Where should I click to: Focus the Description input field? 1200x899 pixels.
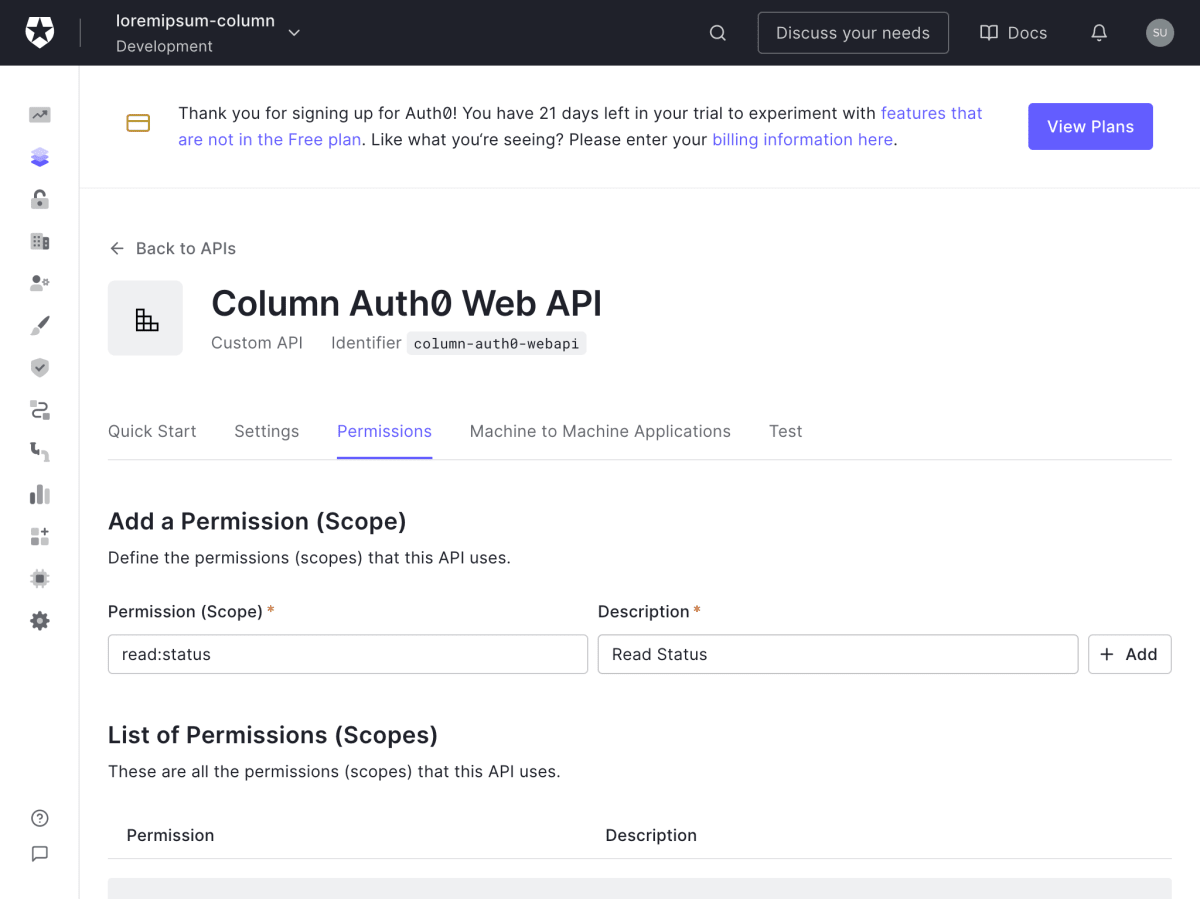(838, 654)
